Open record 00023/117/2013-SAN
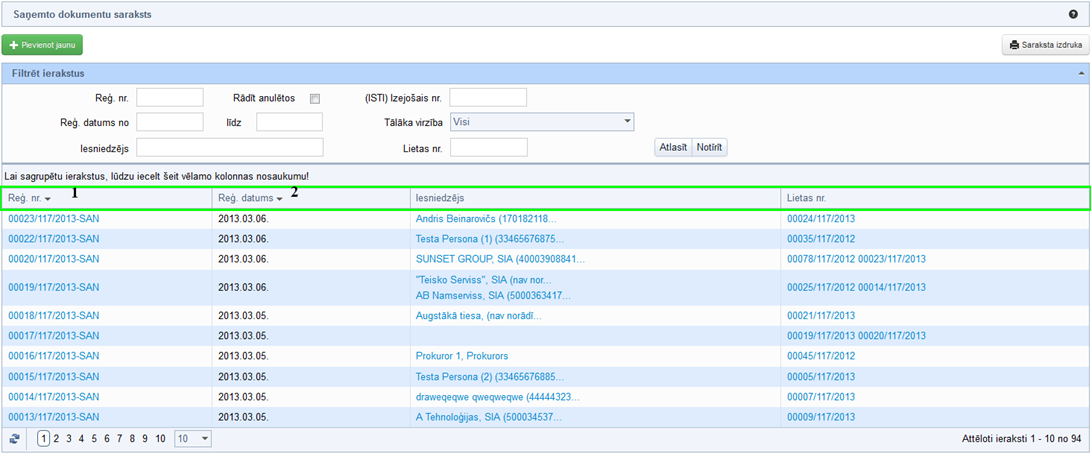This screenshot has width=1091, height=455. 54,219
